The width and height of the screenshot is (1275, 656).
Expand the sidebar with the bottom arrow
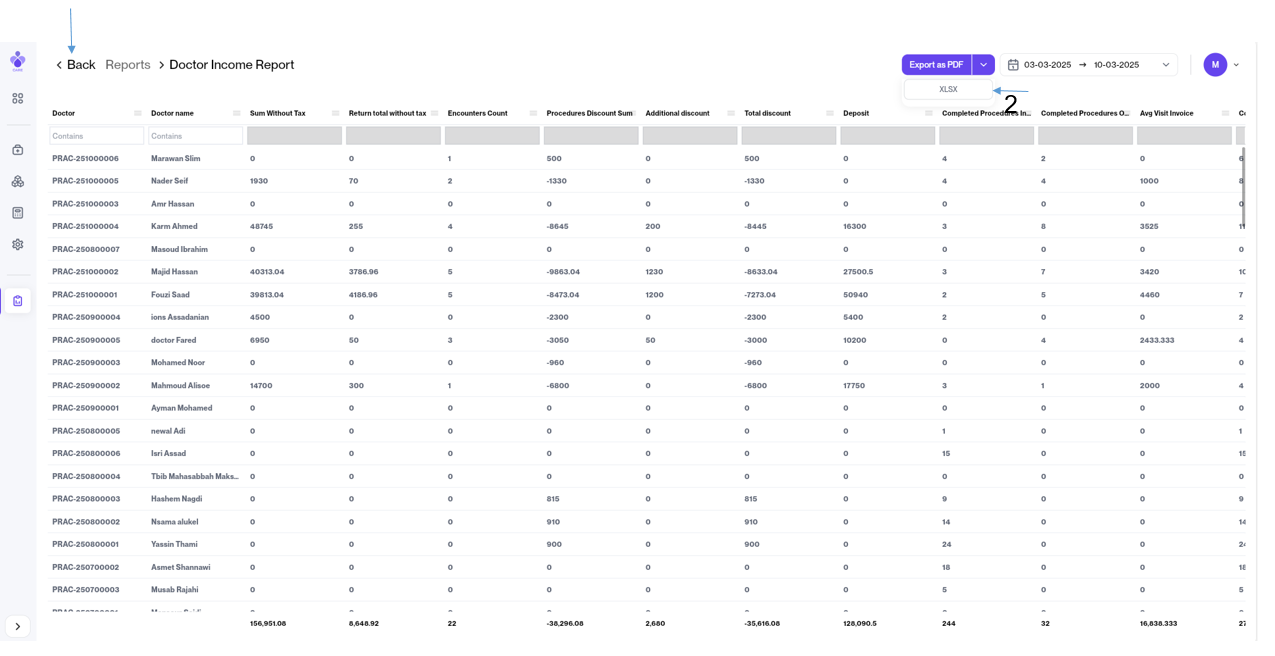(x=18, y=627)
